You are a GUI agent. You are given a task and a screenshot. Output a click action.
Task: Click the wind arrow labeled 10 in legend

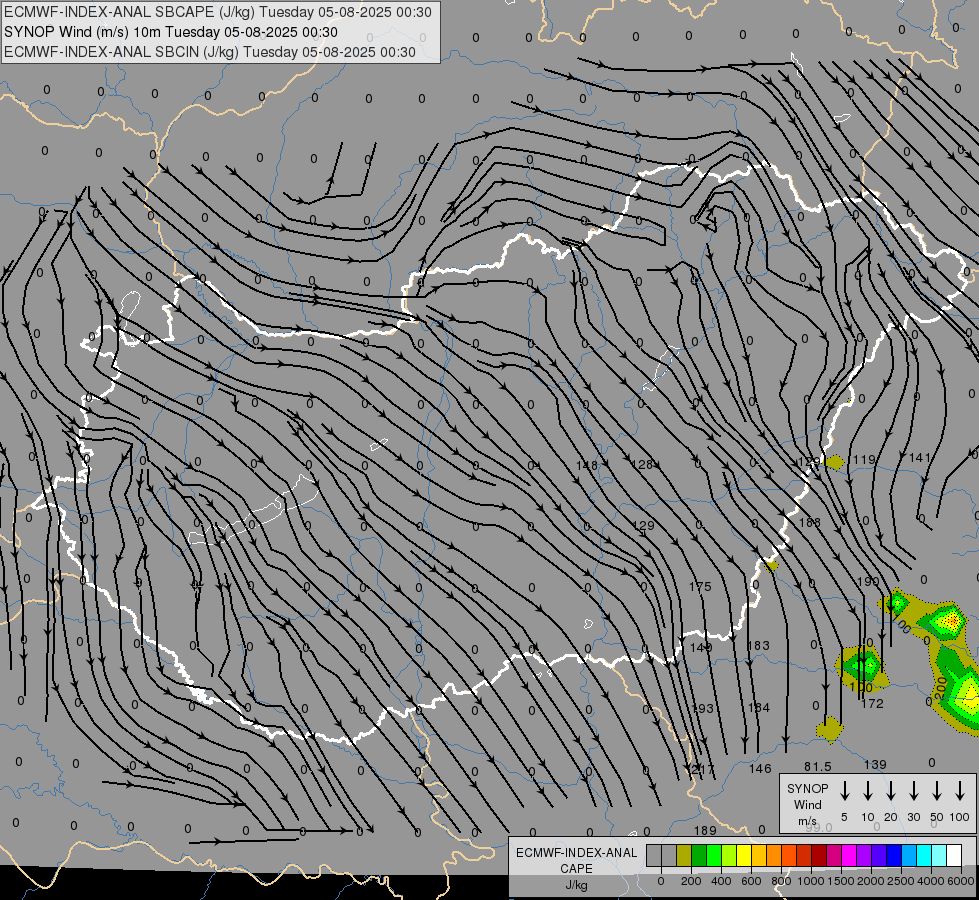click(868, 791)
